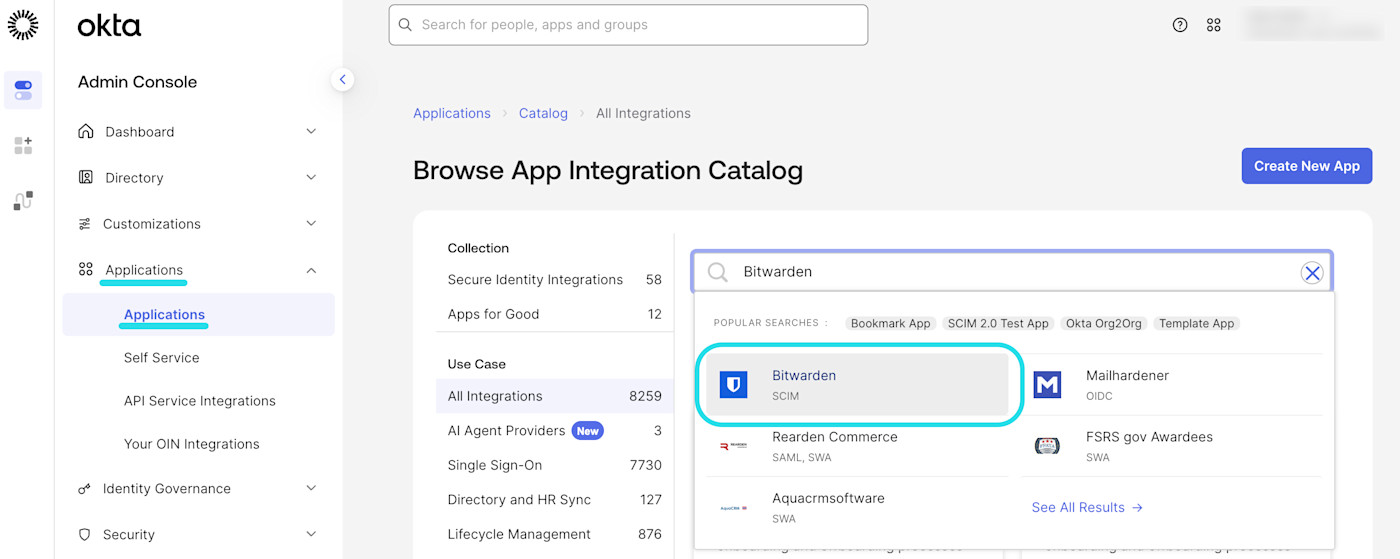Open the Directory sidebar section
This screenshot has width=1400, height=559.
pos(198,177)
